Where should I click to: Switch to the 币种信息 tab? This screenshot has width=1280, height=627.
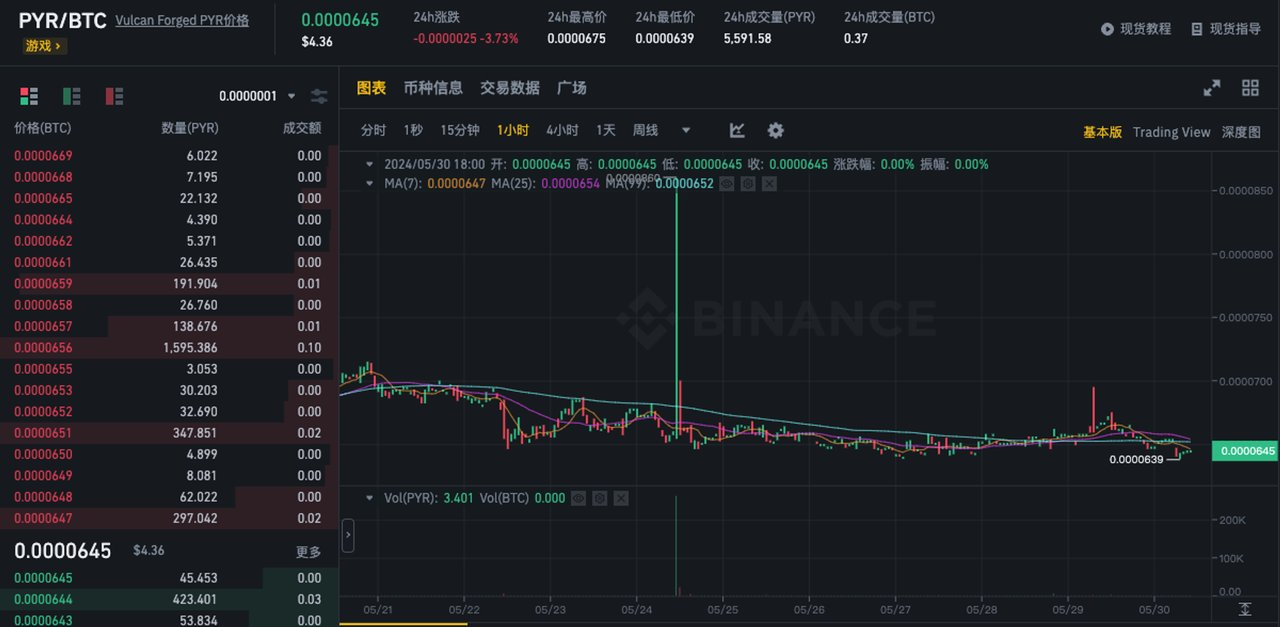pyautogui.click(x=433, y=88)
